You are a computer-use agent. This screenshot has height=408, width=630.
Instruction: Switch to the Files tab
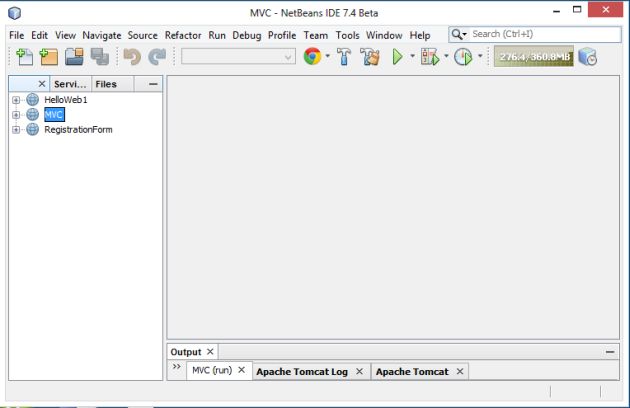click(x=106, y=84)
